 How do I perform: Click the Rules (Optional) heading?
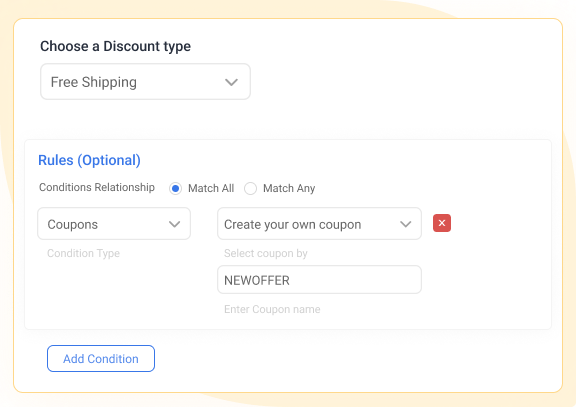89,160
